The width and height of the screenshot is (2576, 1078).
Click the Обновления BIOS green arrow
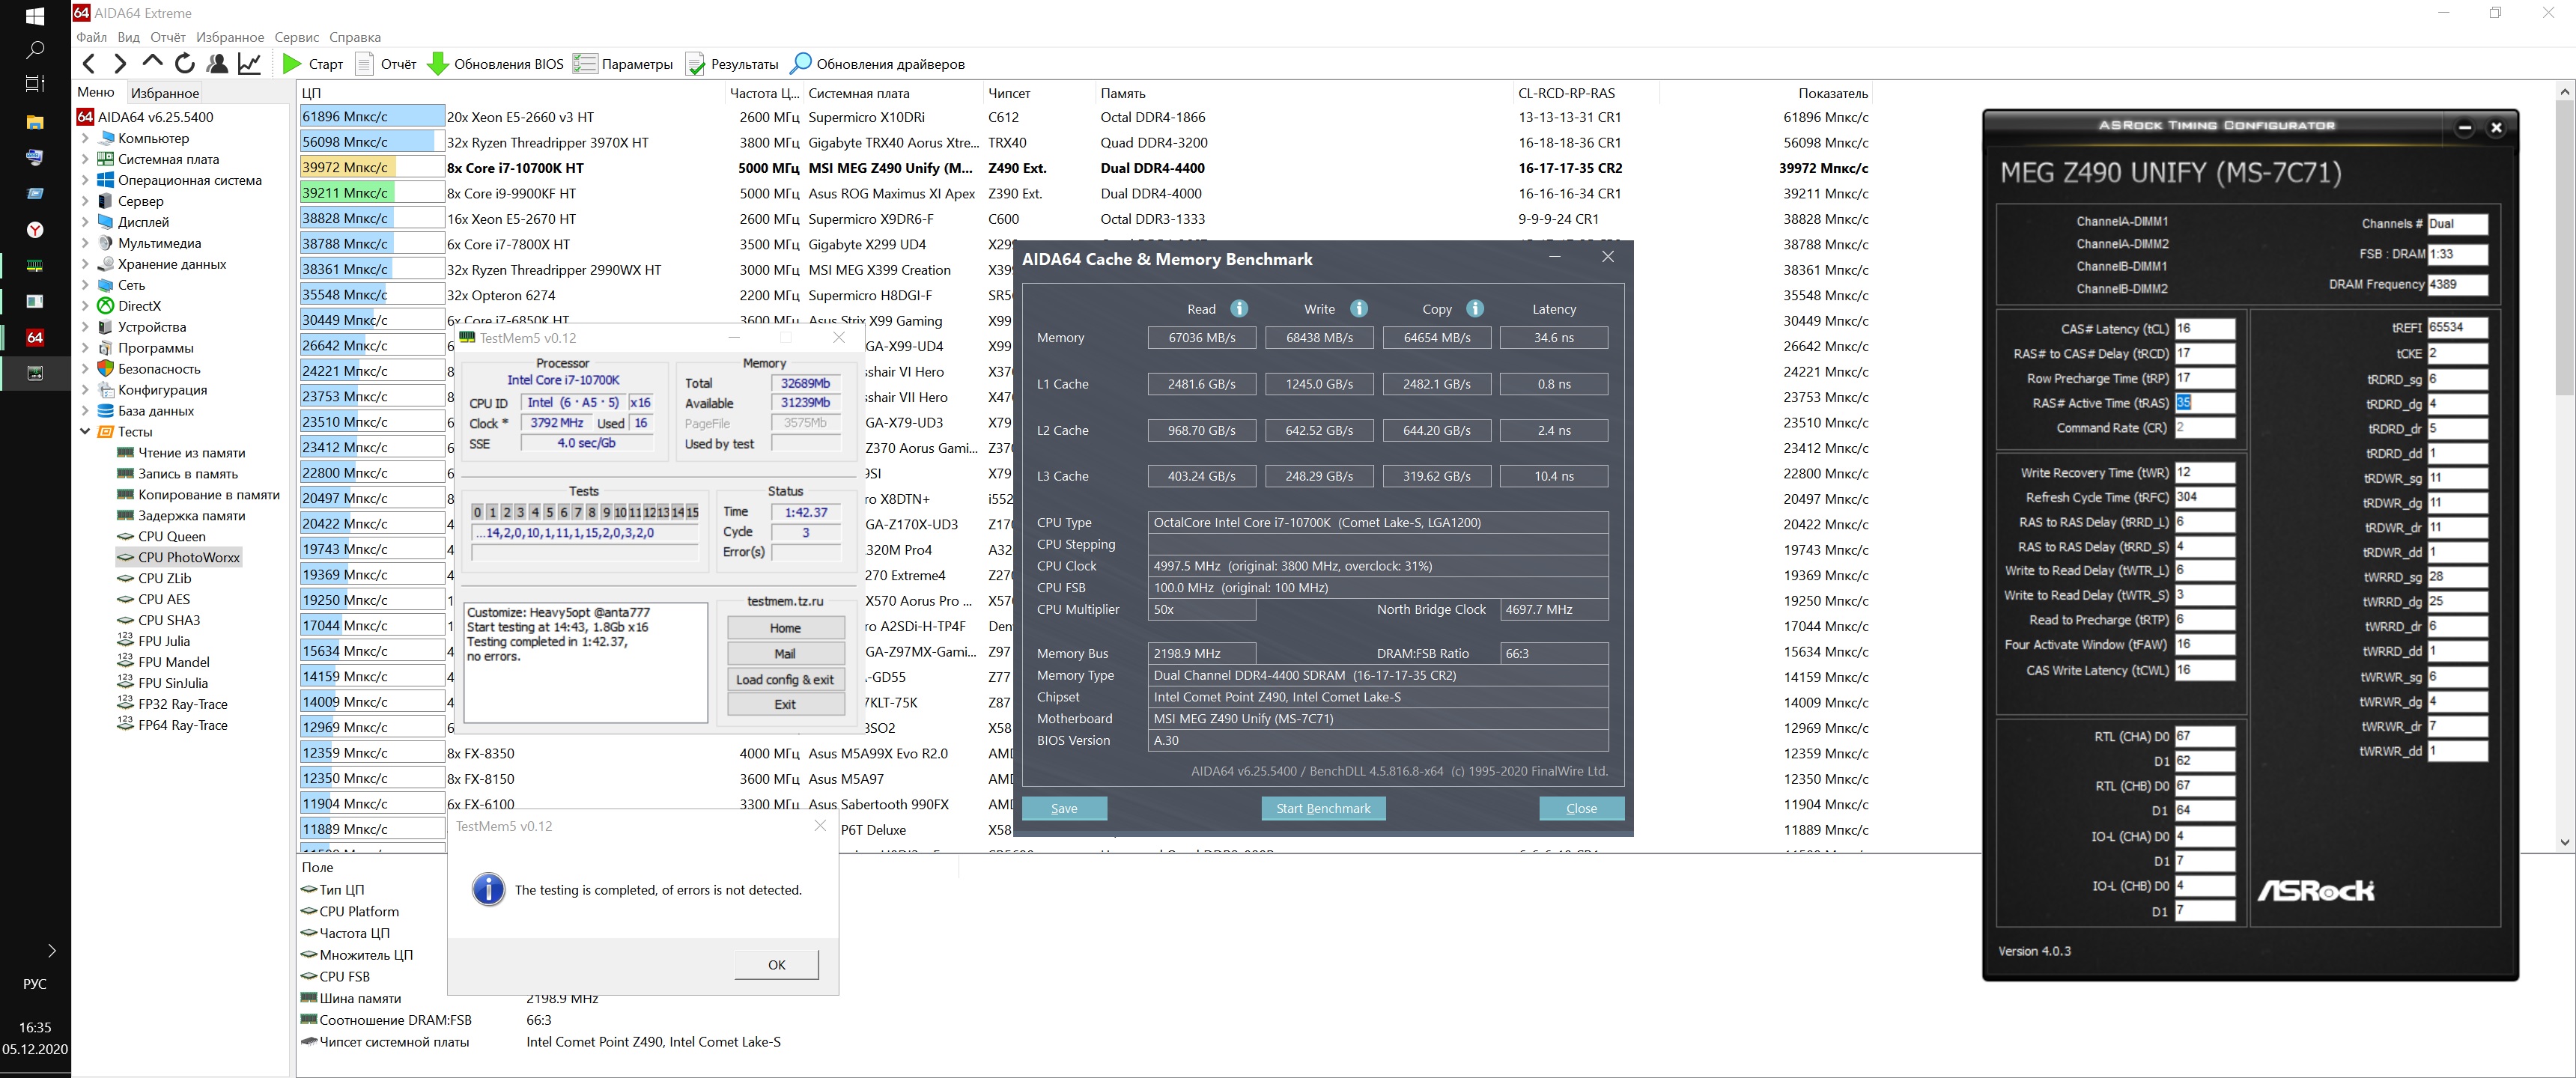pos(437,64)
